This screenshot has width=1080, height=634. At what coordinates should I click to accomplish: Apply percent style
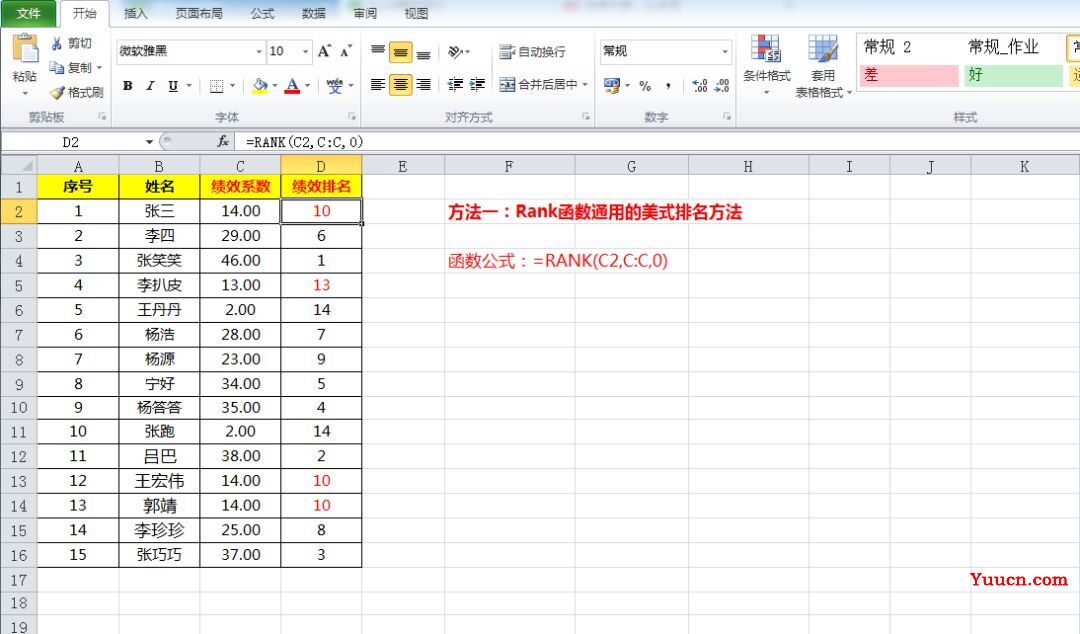tap(645, 85)
